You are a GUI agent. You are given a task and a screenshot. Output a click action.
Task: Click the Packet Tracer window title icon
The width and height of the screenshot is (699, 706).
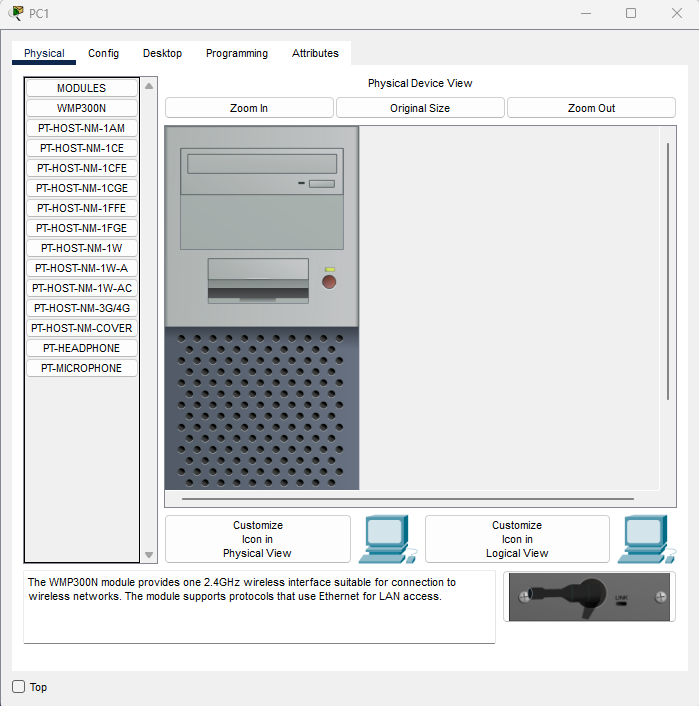[16, 13]
